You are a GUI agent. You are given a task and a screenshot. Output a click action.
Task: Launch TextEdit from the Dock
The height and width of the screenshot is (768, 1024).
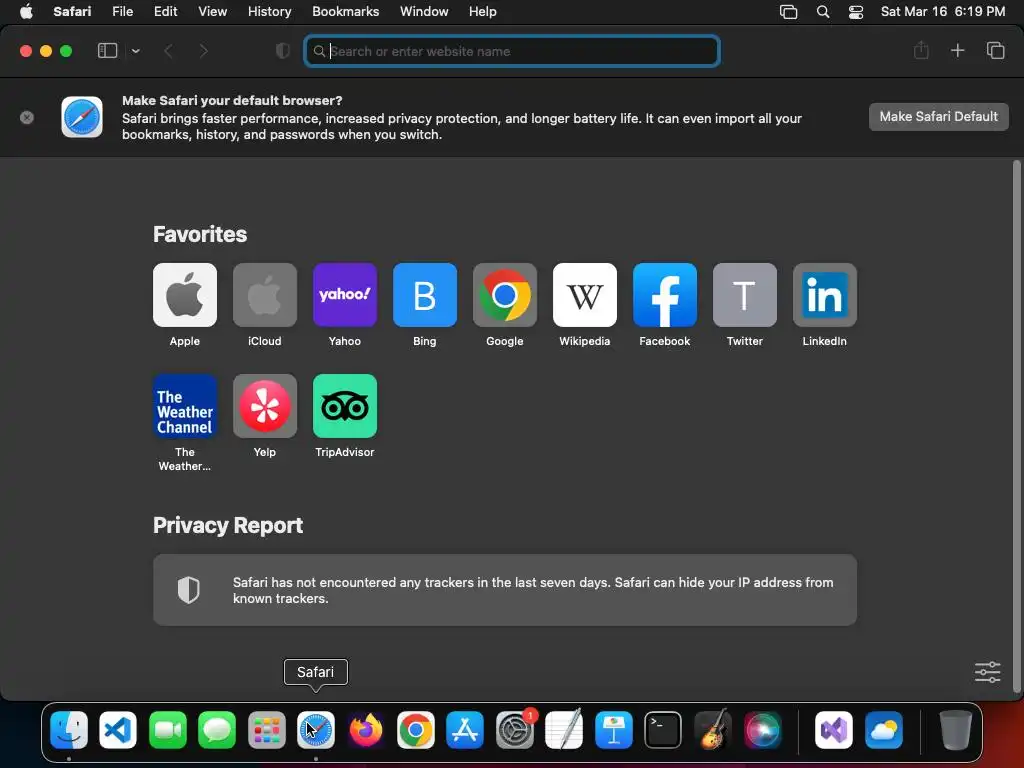[564, 729]
